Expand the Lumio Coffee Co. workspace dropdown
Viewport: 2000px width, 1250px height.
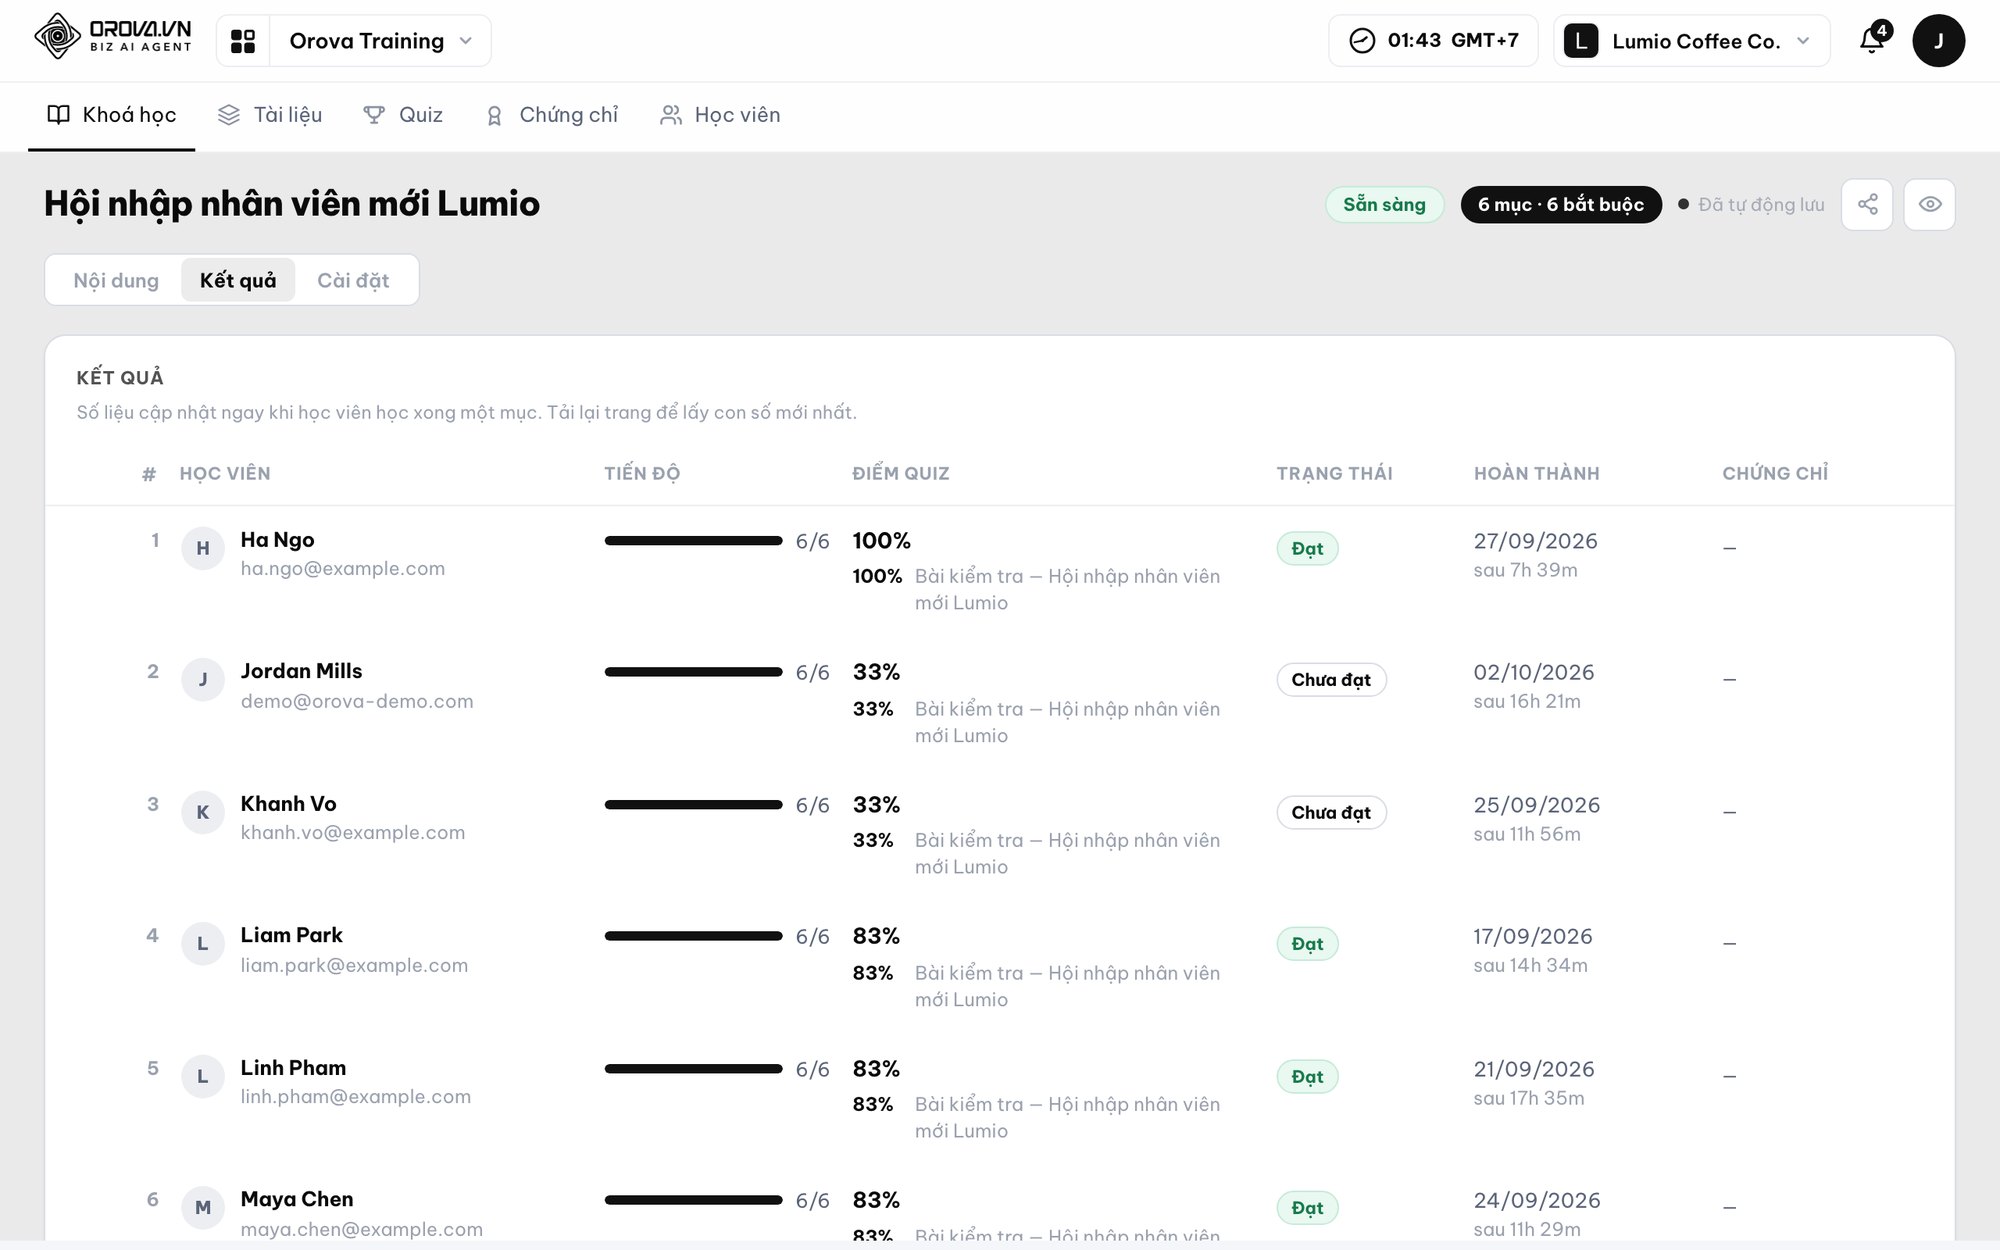[x=1692, y=41]
